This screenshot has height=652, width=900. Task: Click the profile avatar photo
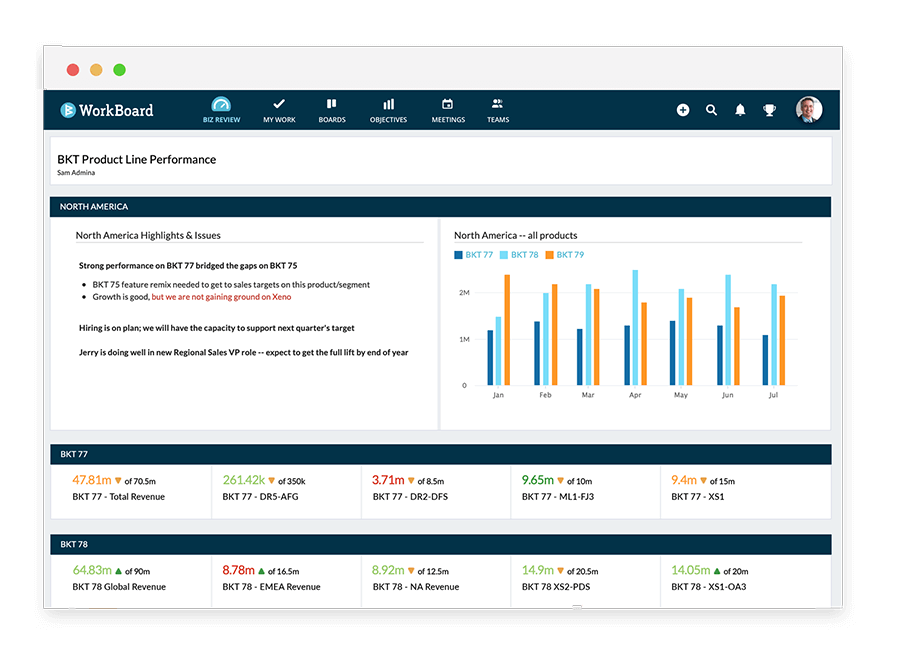[809, 110]
